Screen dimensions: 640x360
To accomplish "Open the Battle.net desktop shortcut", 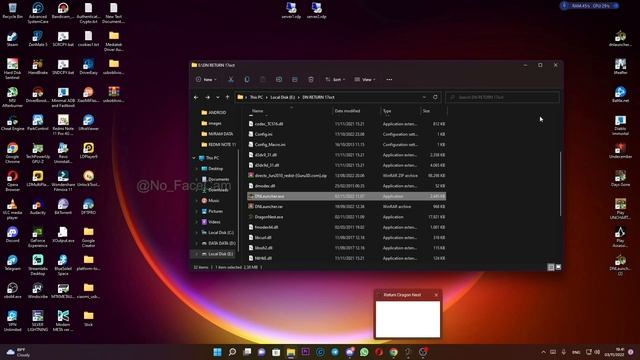I will (620, 95).
